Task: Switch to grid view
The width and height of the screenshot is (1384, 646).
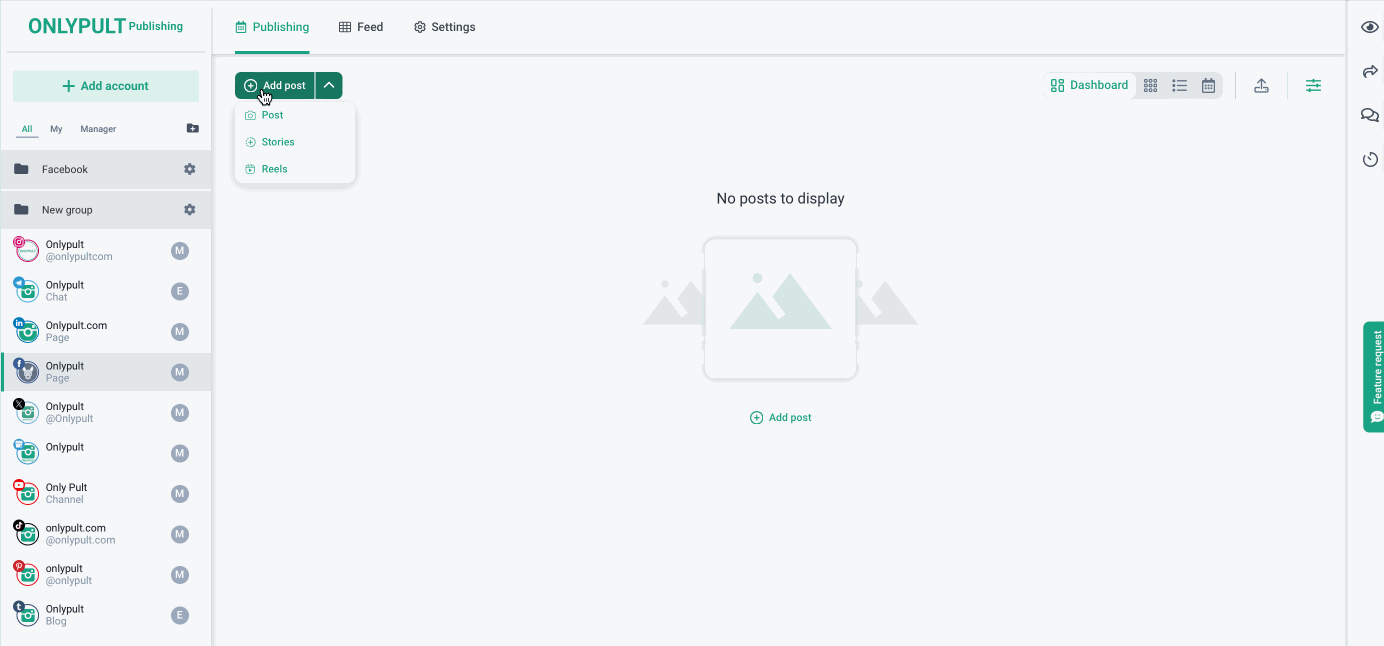Action: 1151,86
